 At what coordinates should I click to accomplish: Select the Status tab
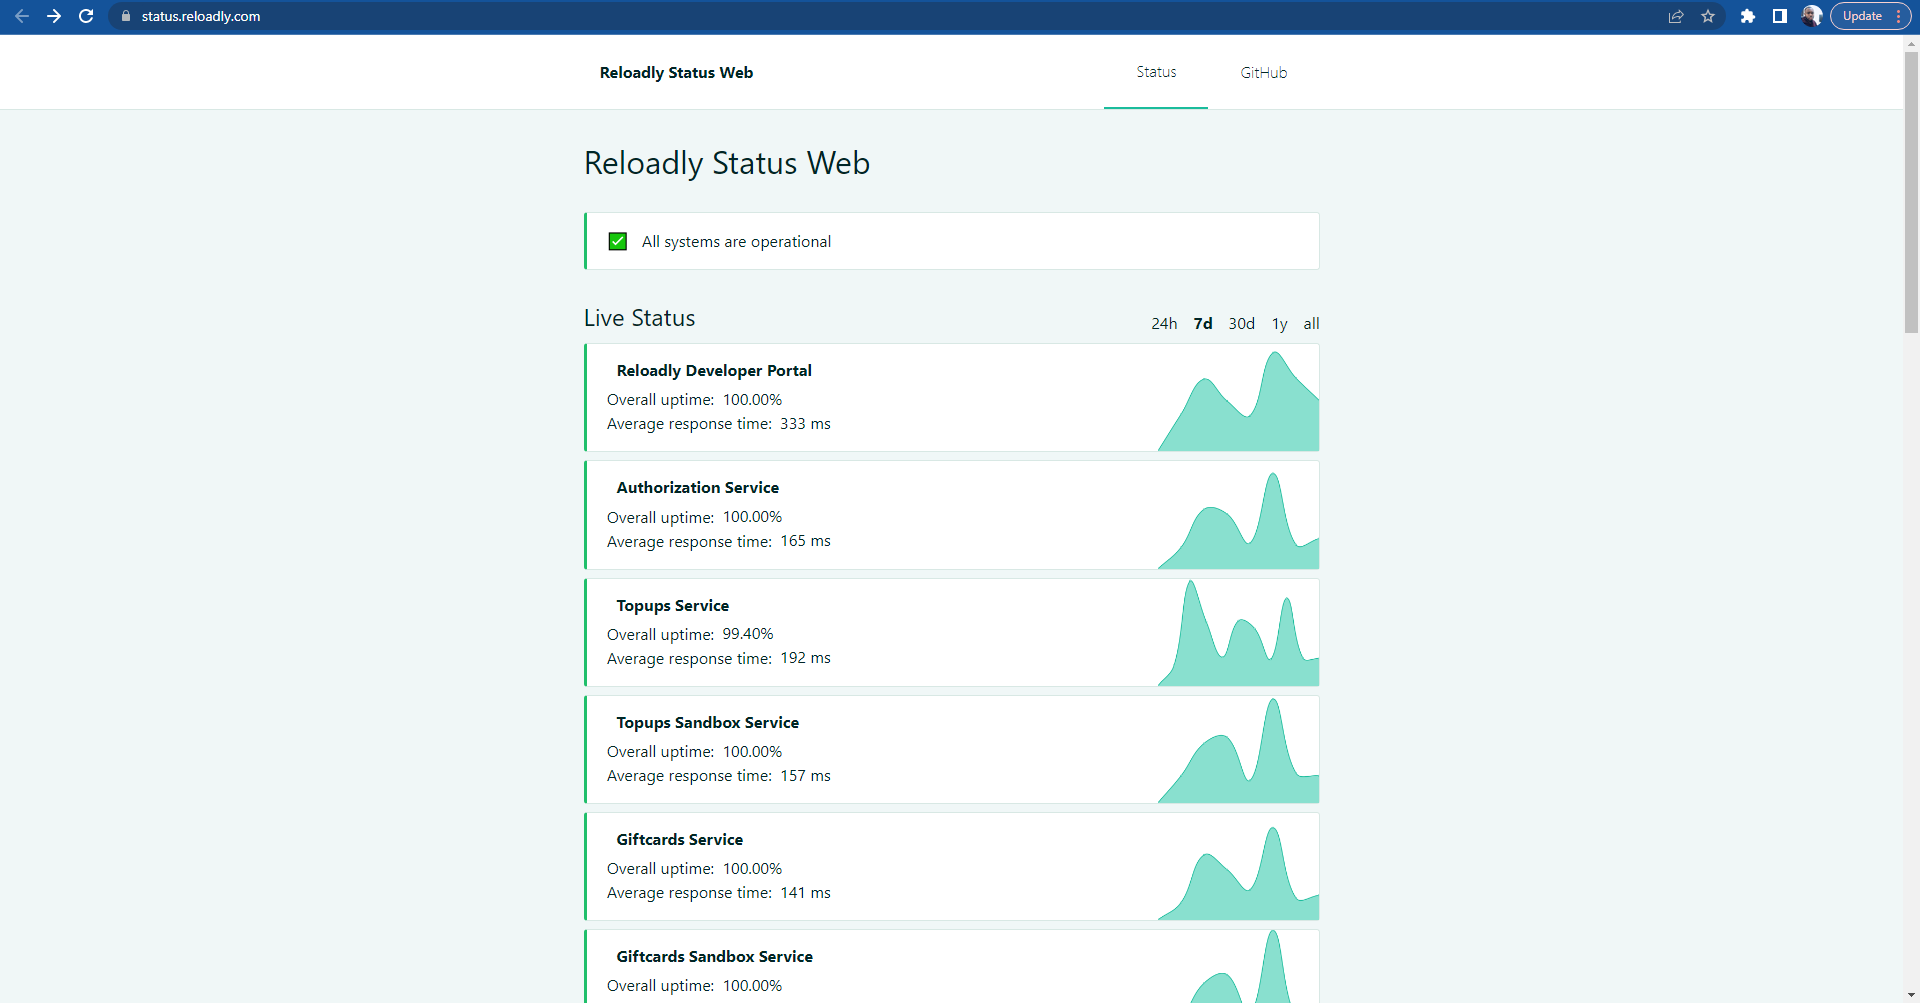pos(1156,72)
